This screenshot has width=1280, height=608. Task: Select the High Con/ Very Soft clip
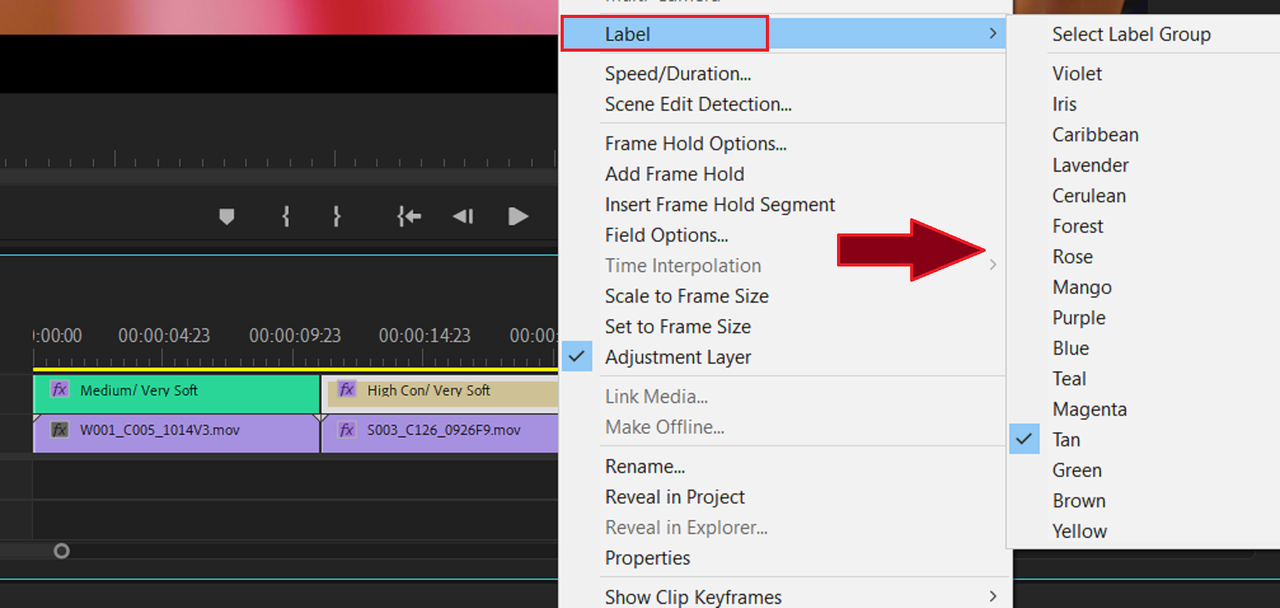coord(440,394)
